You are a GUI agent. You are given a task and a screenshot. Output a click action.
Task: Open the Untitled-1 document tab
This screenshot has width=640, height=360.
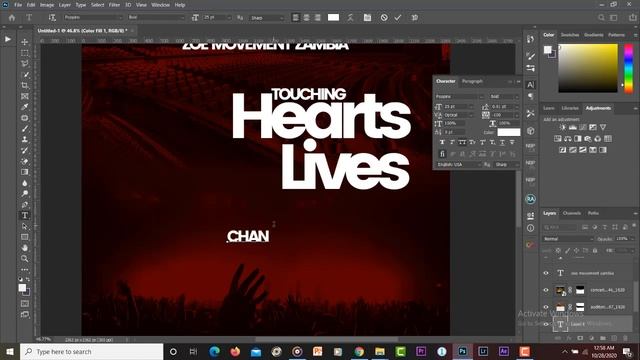[82, 31]
